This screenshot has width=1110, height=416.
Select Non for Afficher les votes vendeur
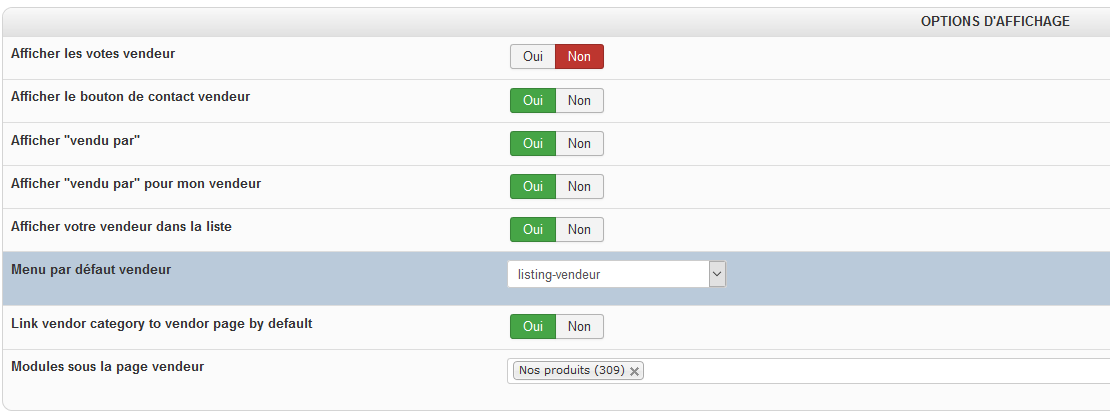coord(579,57)
